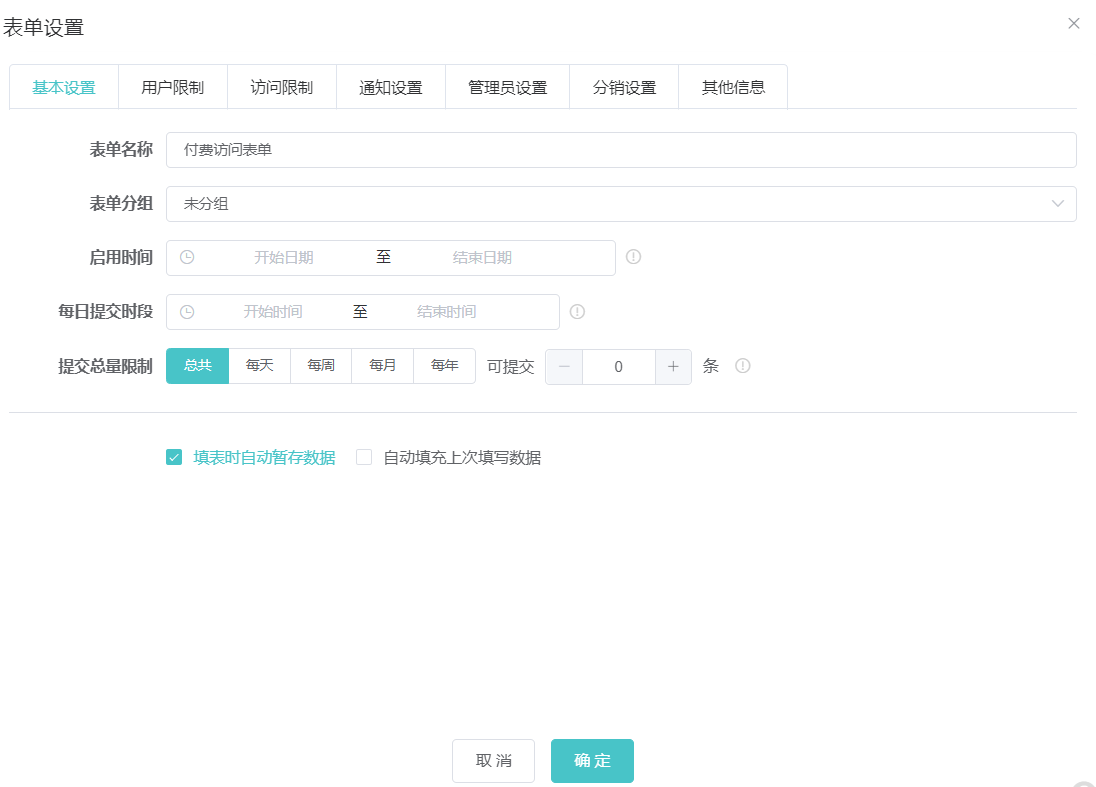Click the plus icon to increase submission count
This screenshot has height=787, width=1096.
pyautogui.click(x=673, y=366)
